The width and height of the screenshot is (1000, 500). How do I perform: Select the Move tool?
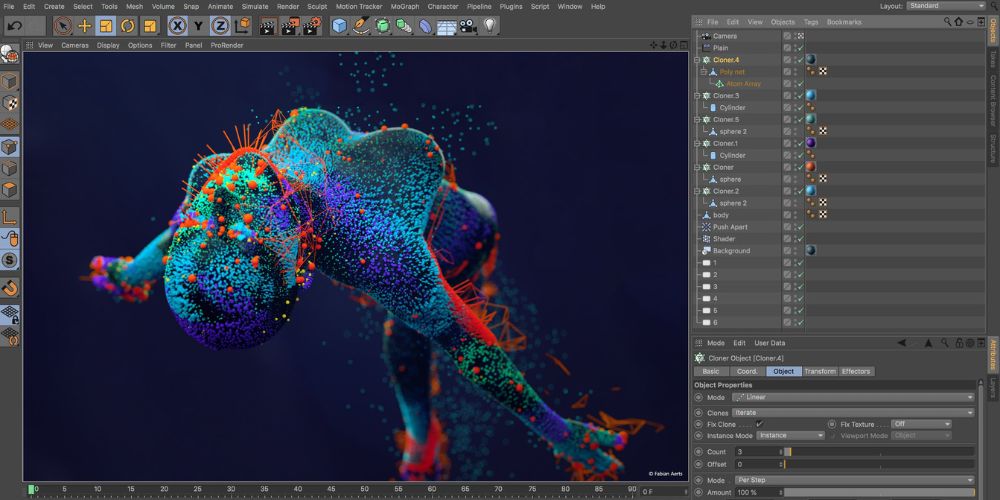click(x=84, y=26)
